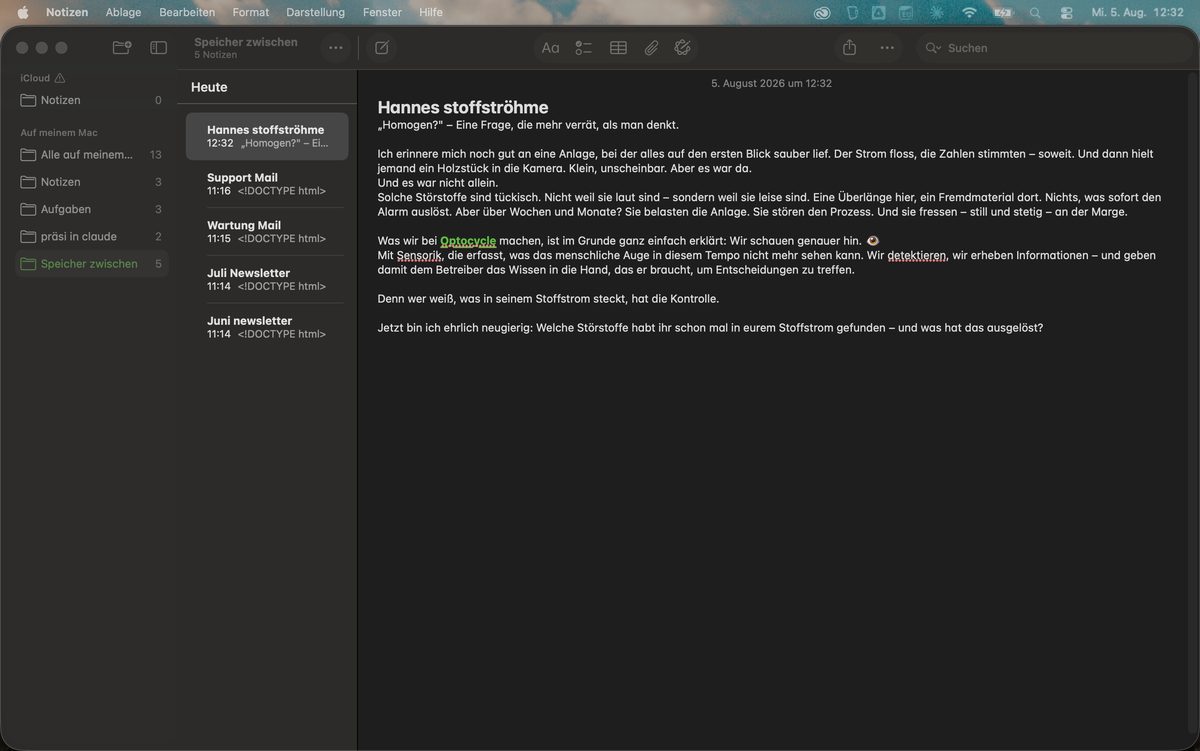This screenshot has width=1200, height=751.
Task: Open the Format menu
Action: pos(250,12)
